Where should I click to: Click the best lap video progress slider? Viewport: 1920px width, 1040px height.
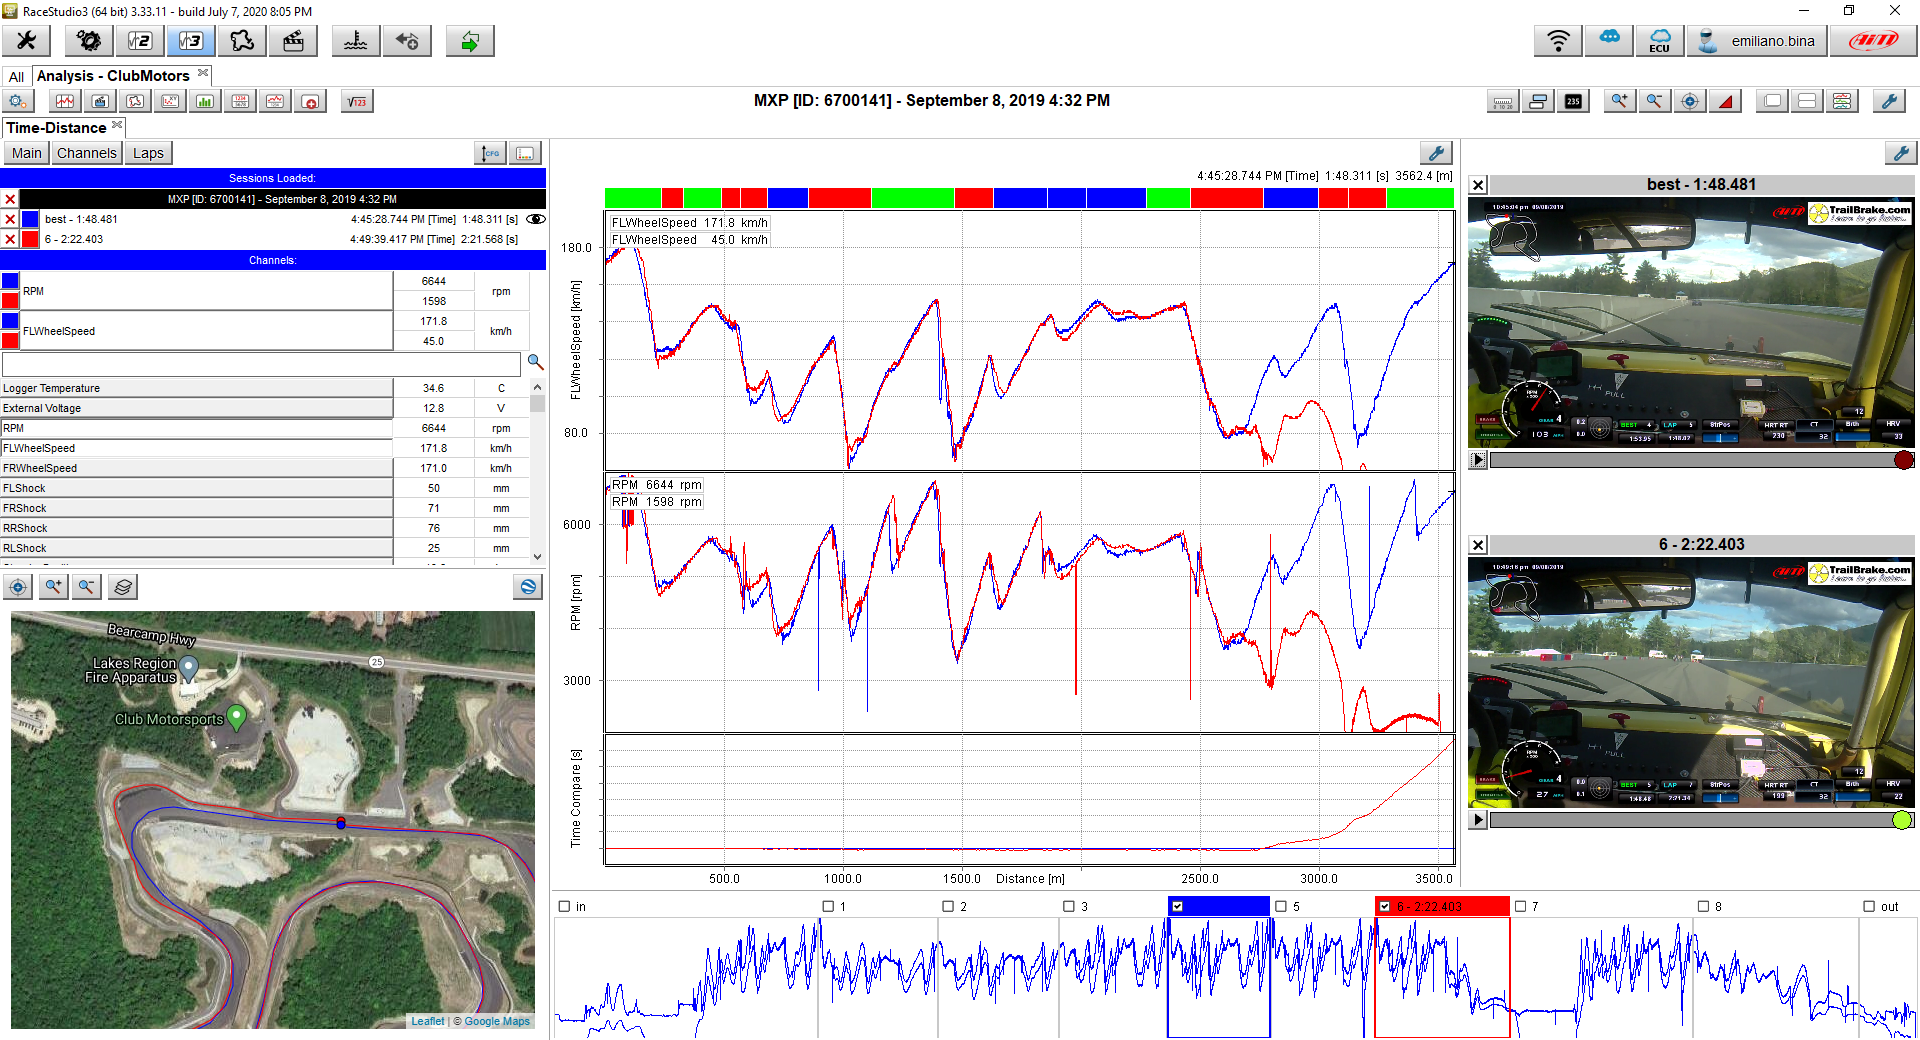click(x=1701, y=460)
